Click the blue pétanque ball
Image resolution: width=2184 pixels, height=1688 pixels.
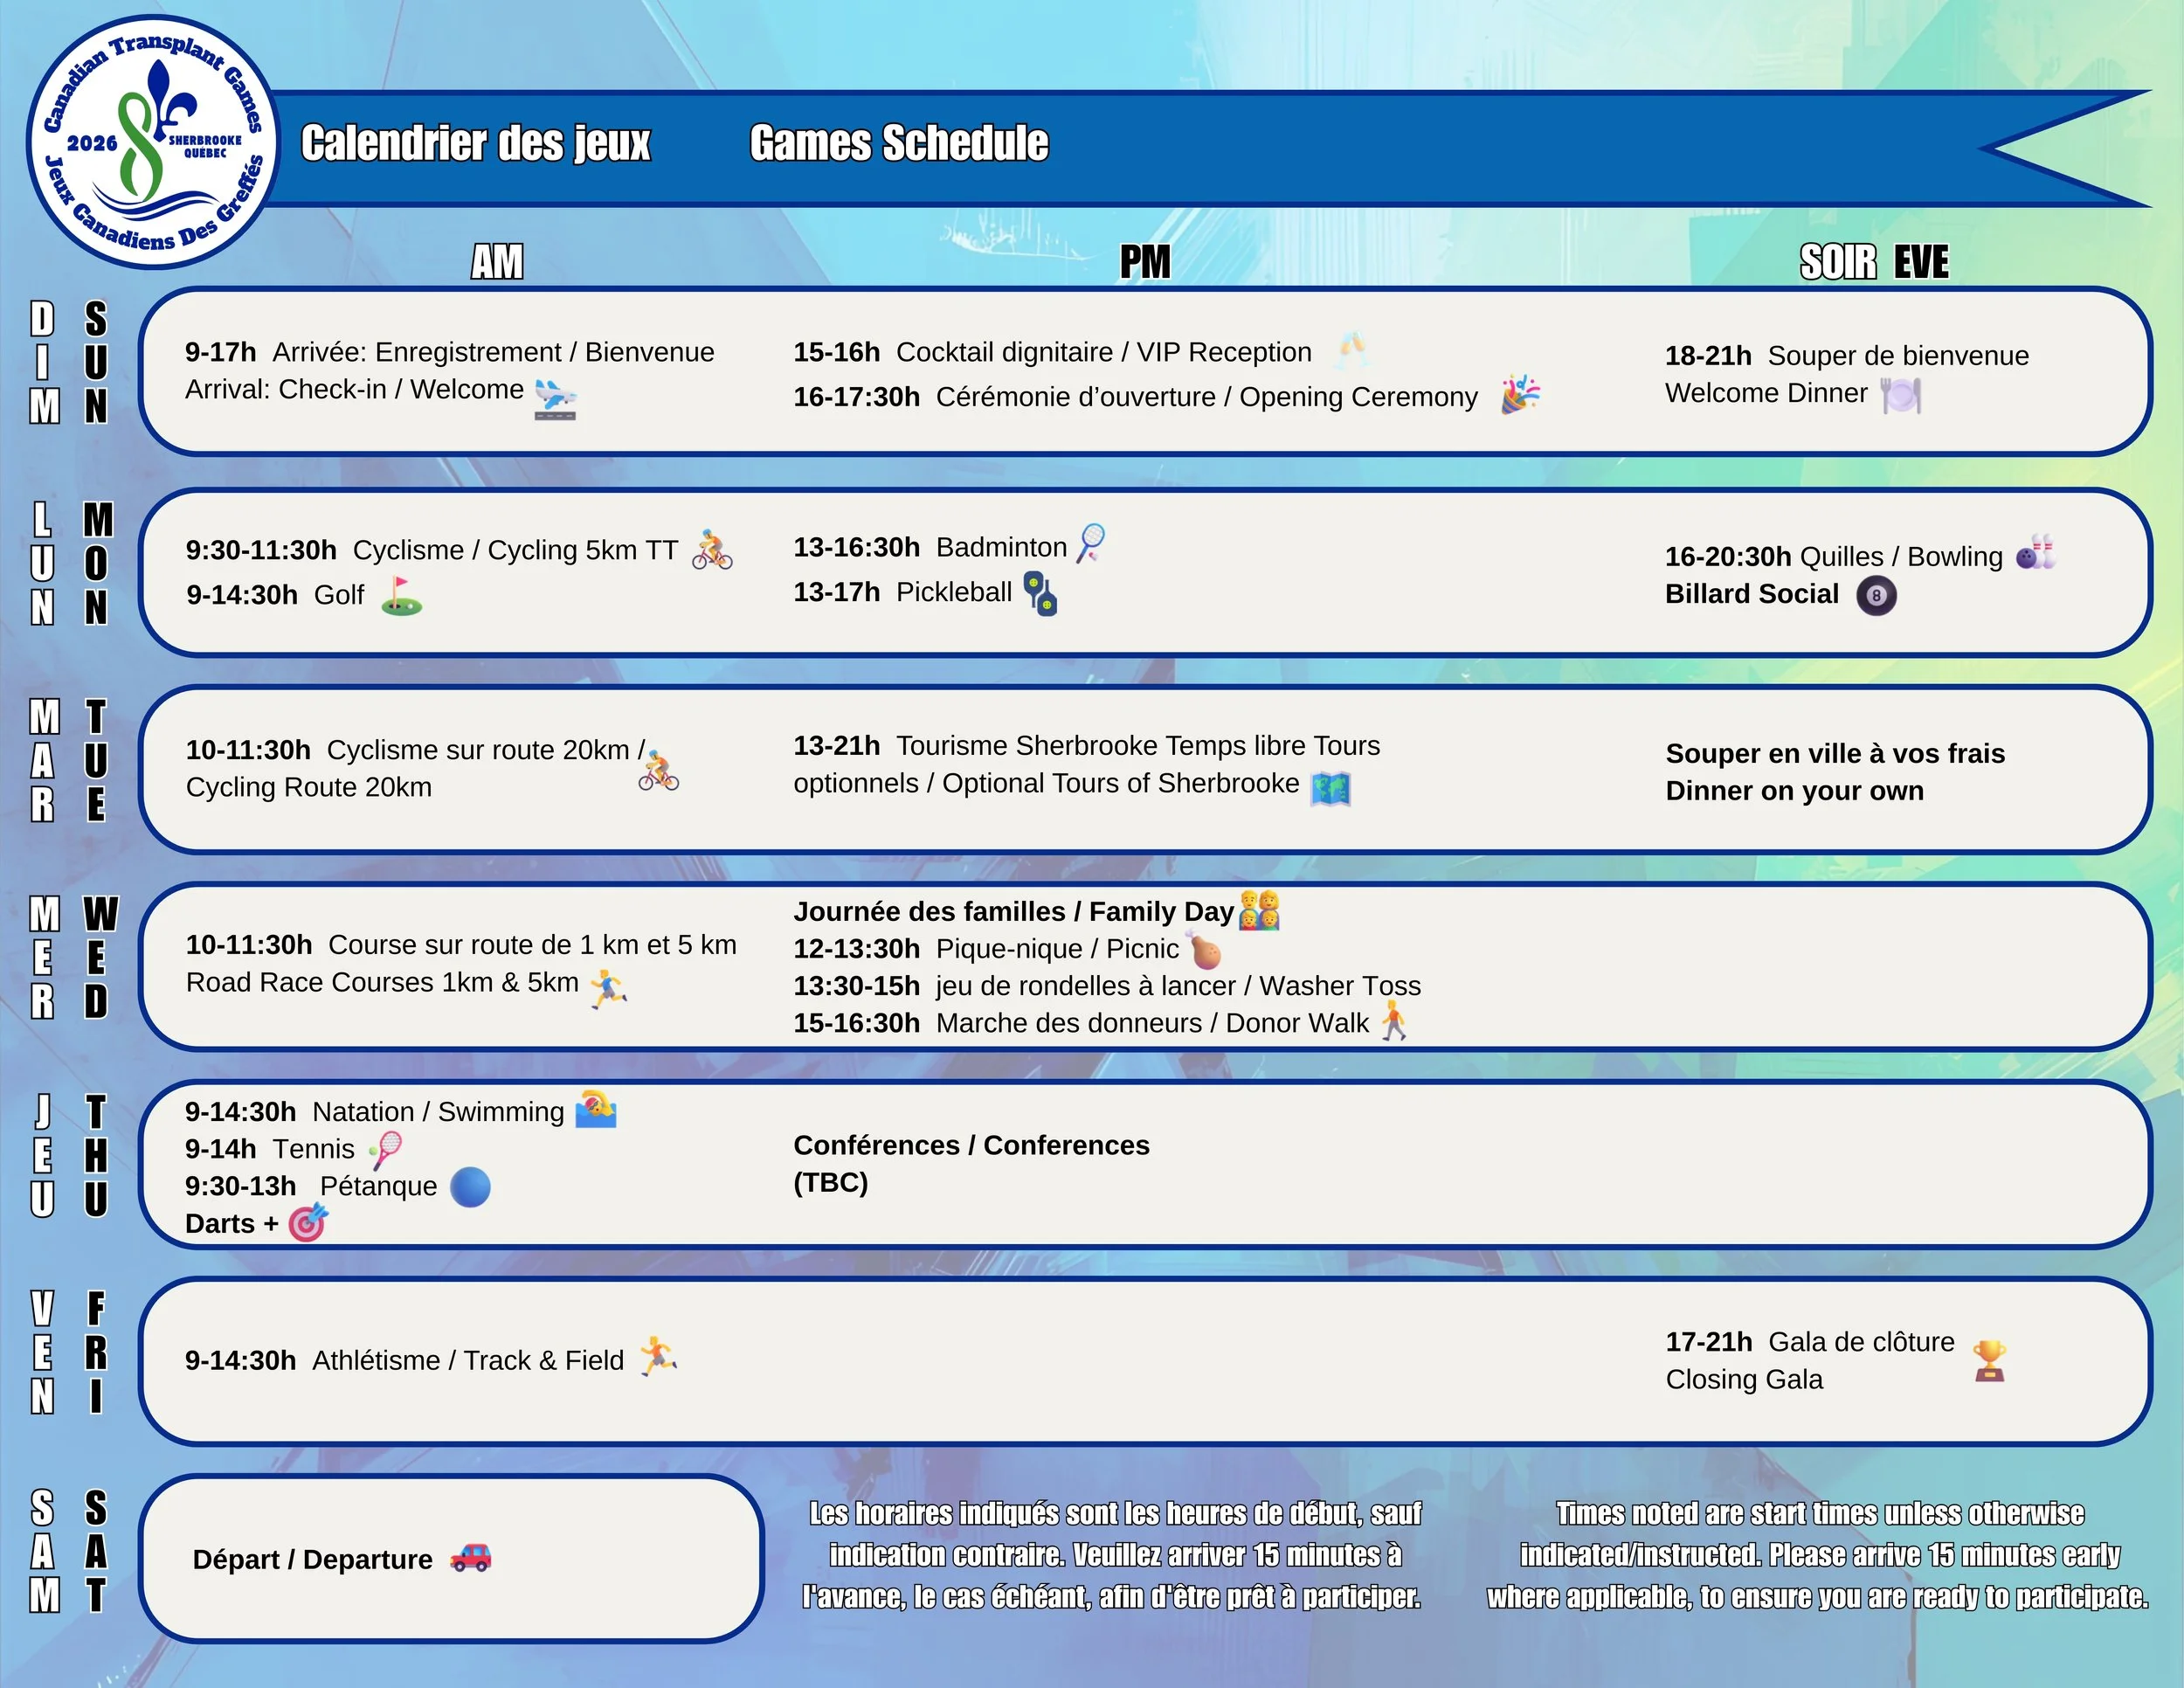470,1187
